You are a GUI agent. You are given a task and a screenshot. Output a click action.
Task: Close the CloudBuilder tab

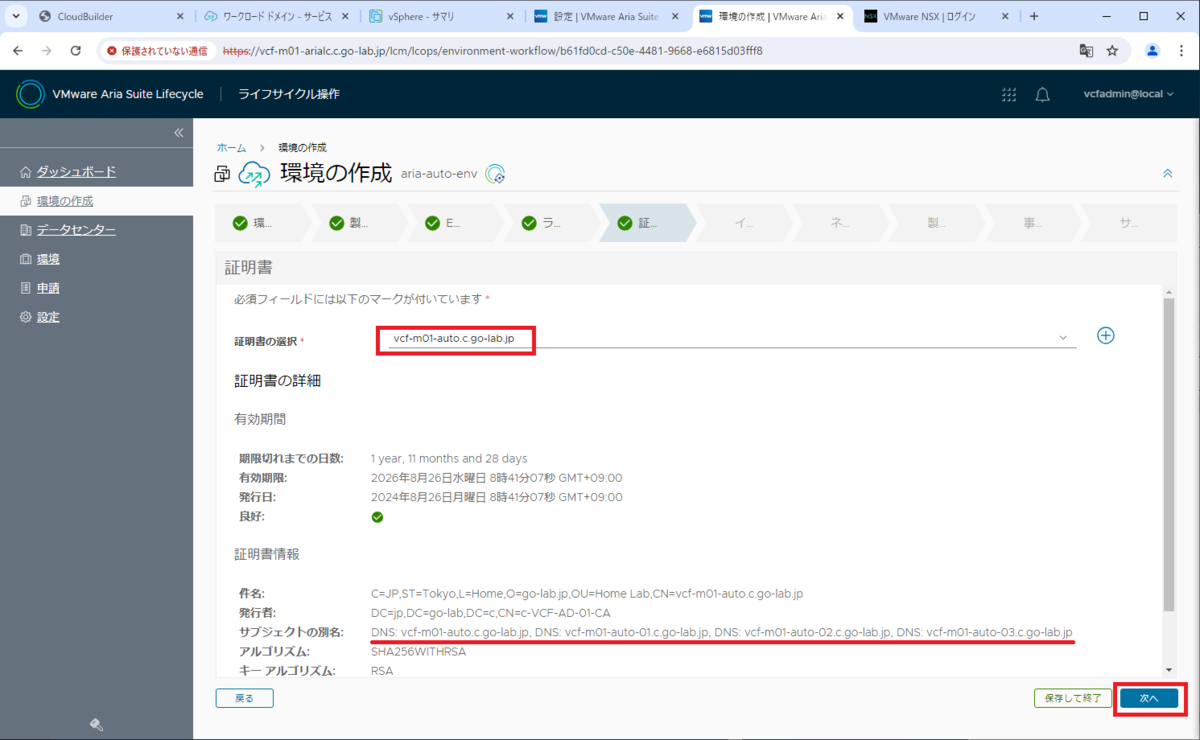(x=180, y=16)
